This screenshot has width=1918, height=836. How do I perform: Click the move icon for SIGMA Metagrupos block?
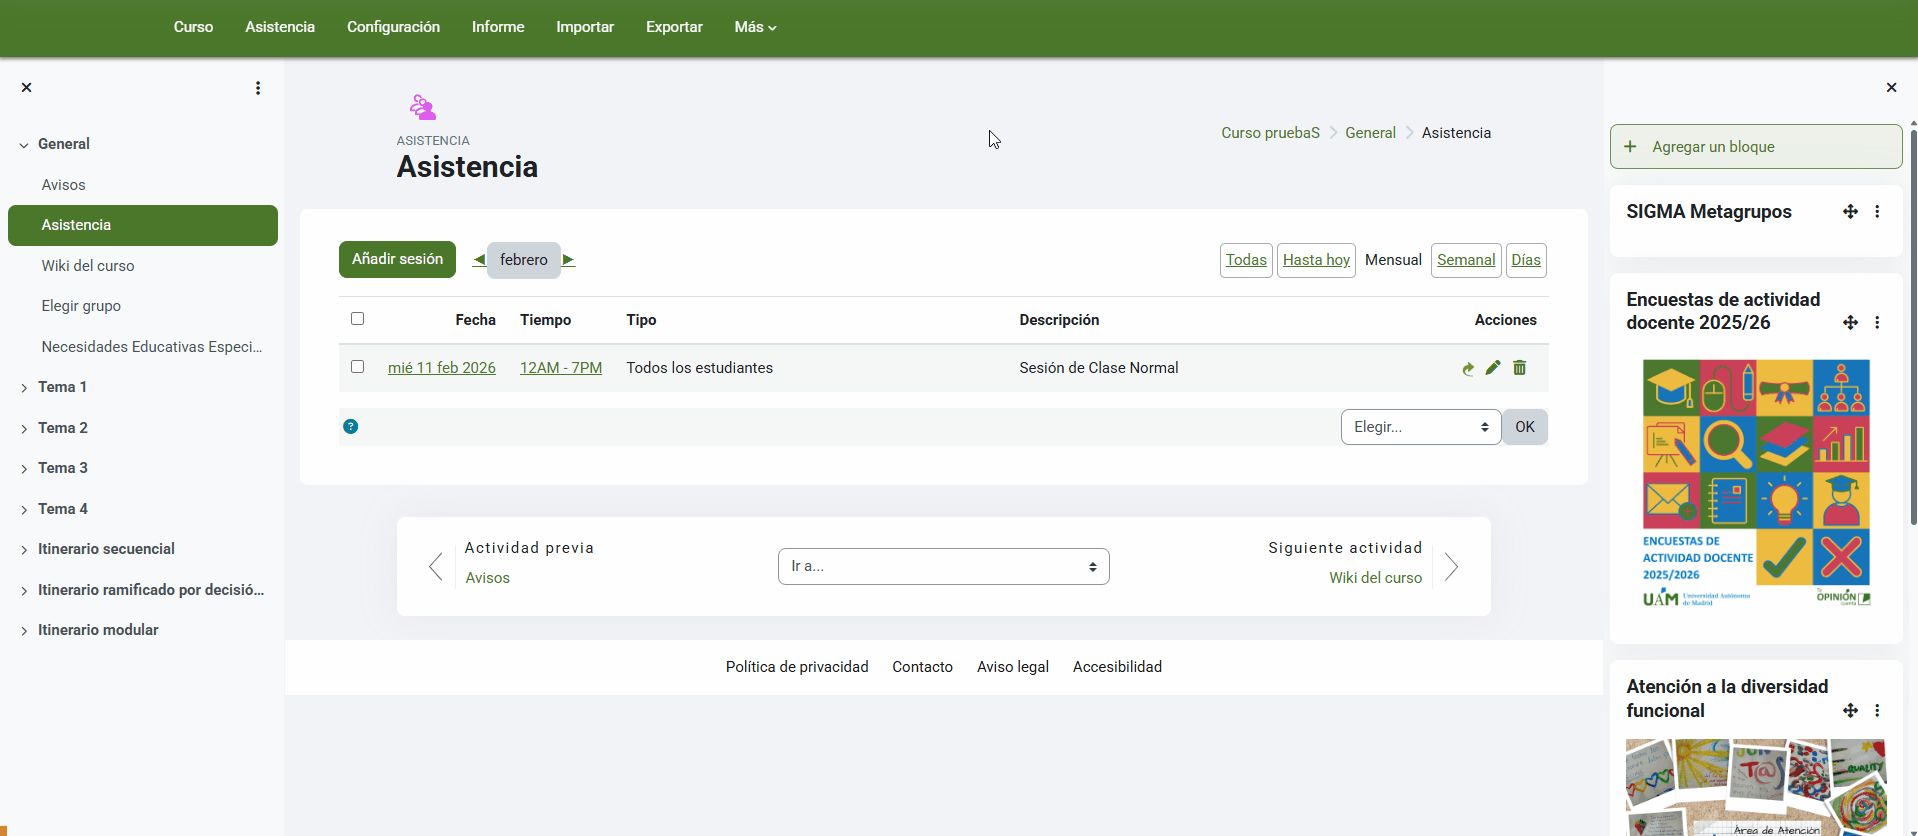coord(1850,212)
